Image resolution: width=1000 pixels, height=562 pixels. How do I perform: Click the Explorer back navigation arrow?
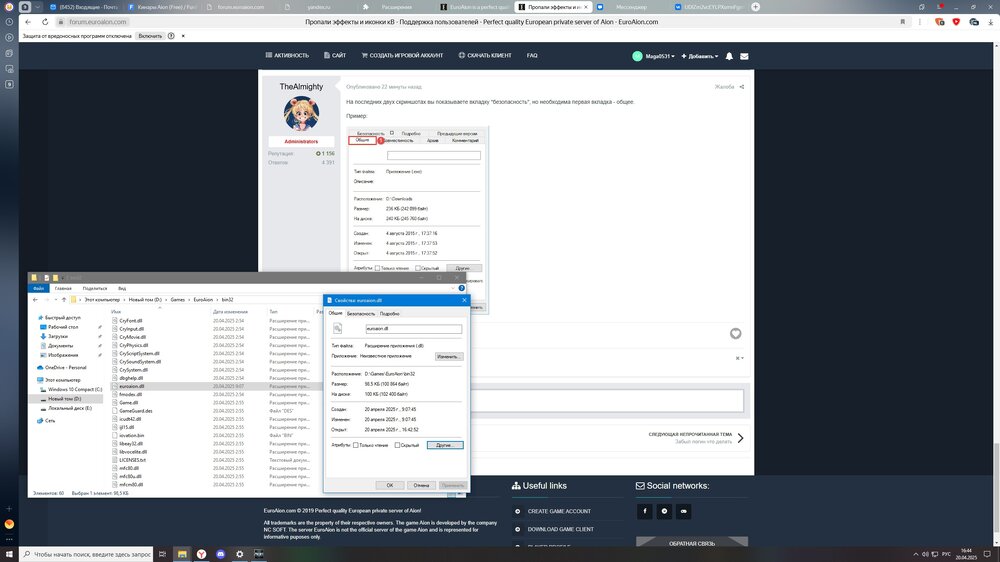(x=36, y=299)
